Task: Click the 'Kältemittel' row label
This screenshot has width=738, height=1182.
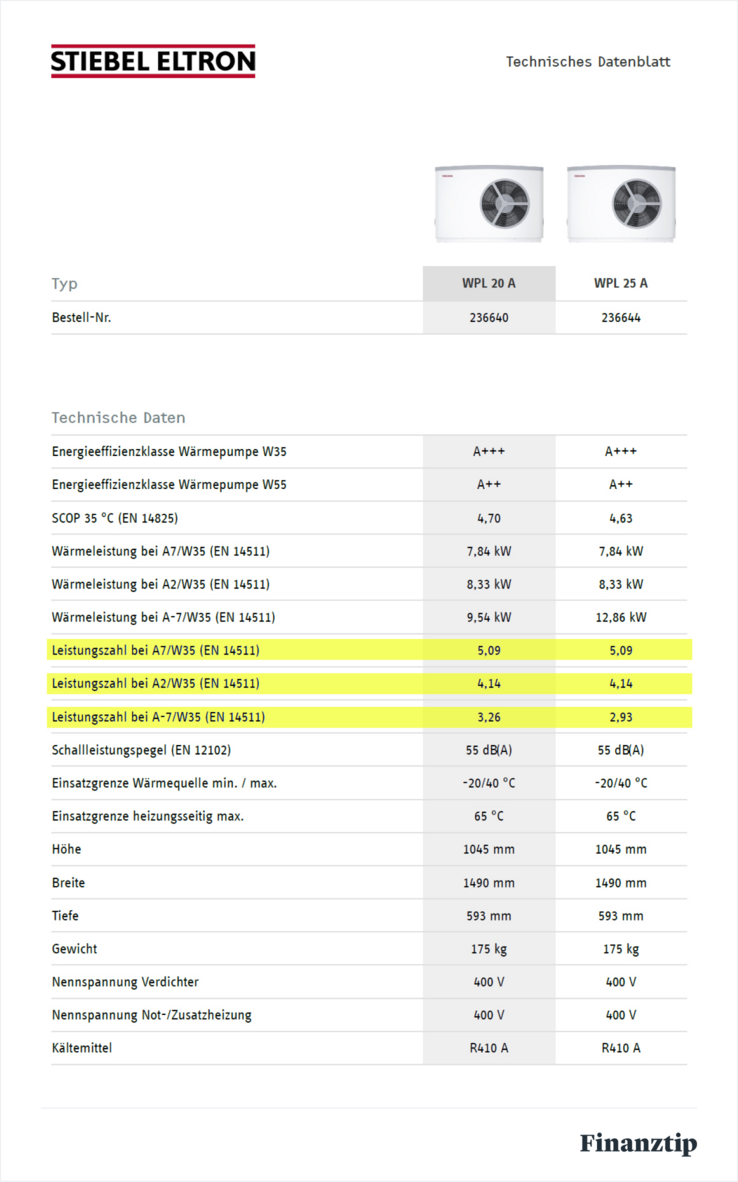Action: pyautogui.click(x=81, y=1049)
